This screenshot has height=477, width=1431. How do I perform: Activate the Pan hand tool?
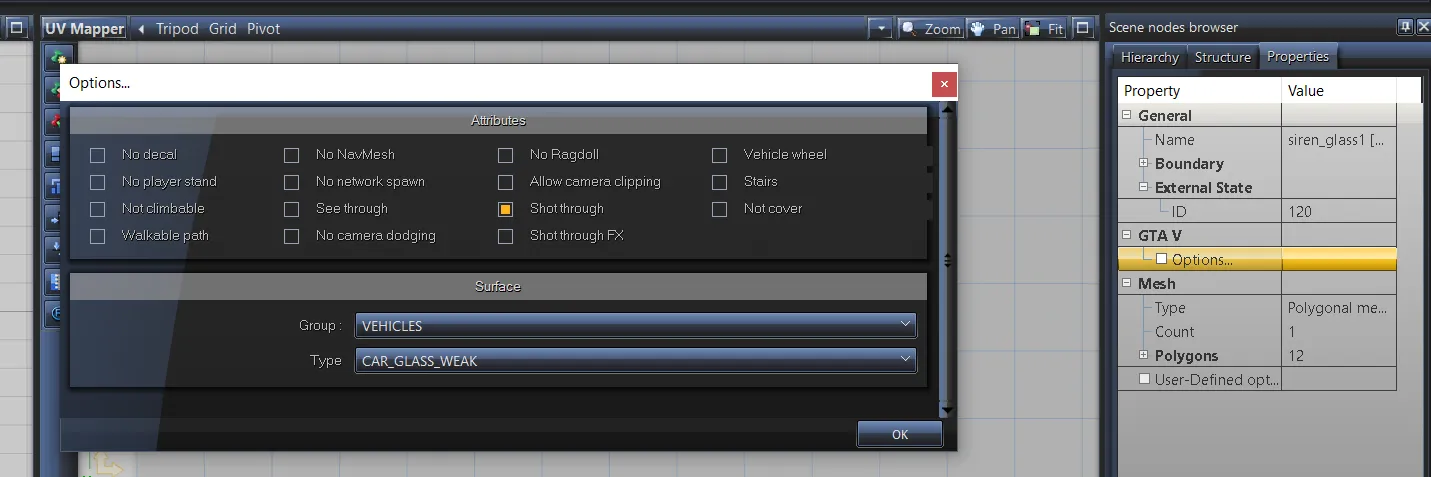tap(992, 29)
